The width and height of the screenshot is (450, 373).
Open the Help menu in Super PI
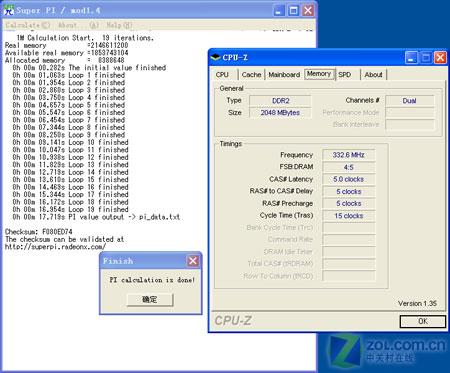click(119, 25)
